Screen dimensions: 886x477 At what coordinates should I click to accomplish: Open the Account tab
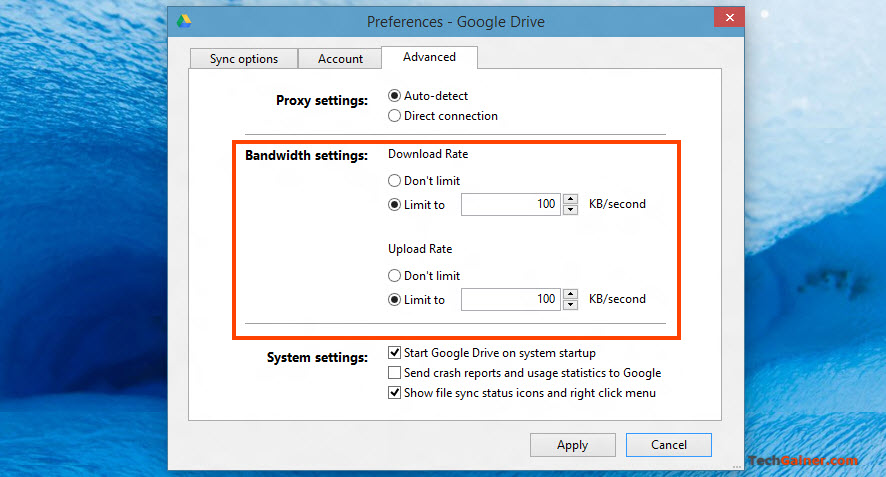click(x=340, y=59)
